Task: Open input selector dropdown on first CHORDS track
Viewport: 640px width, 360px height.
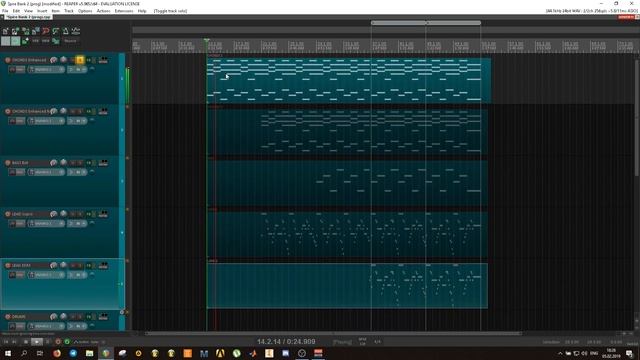Action: pyautogui.click(x=46, y=69)
